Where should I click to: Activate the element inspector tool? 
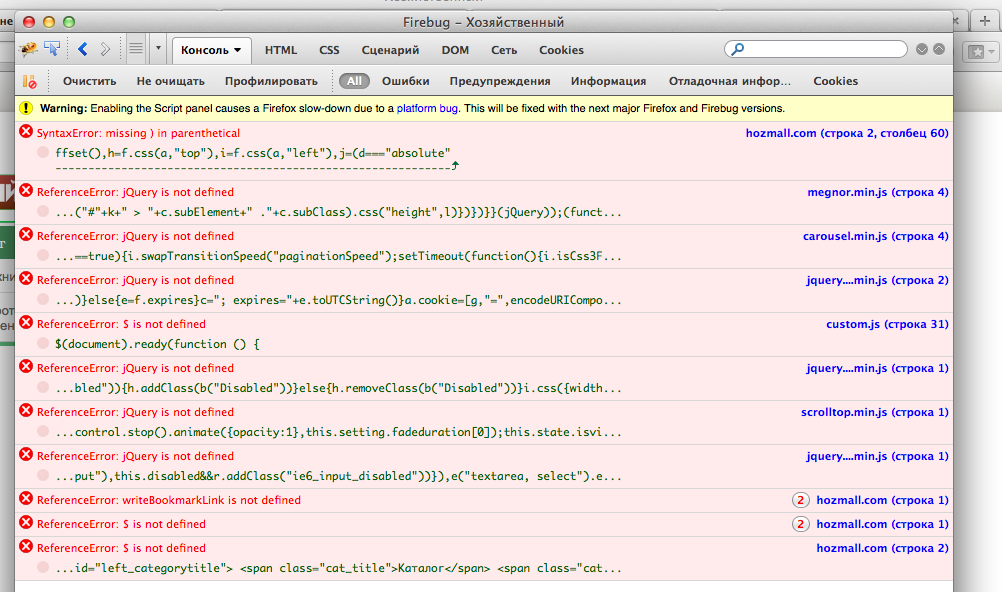point(51,49)
